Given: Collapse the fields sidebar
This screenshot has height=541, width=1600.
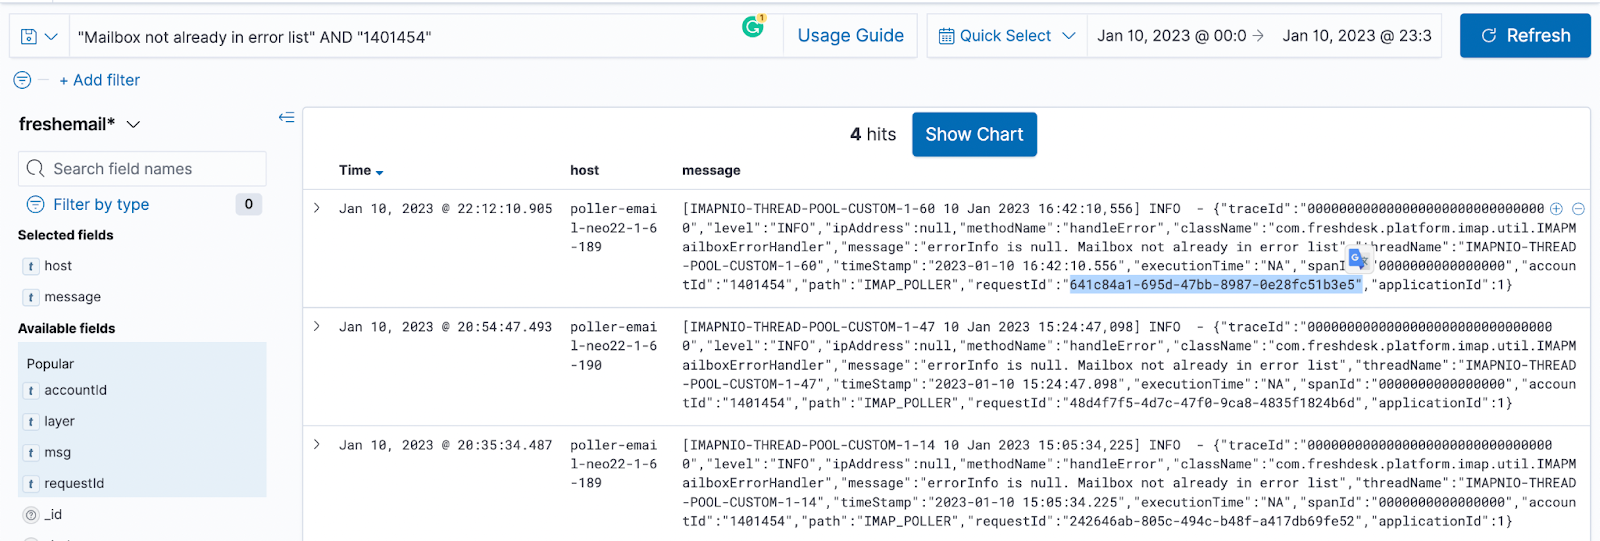Looking at the screenshot, I should (286, 118).
